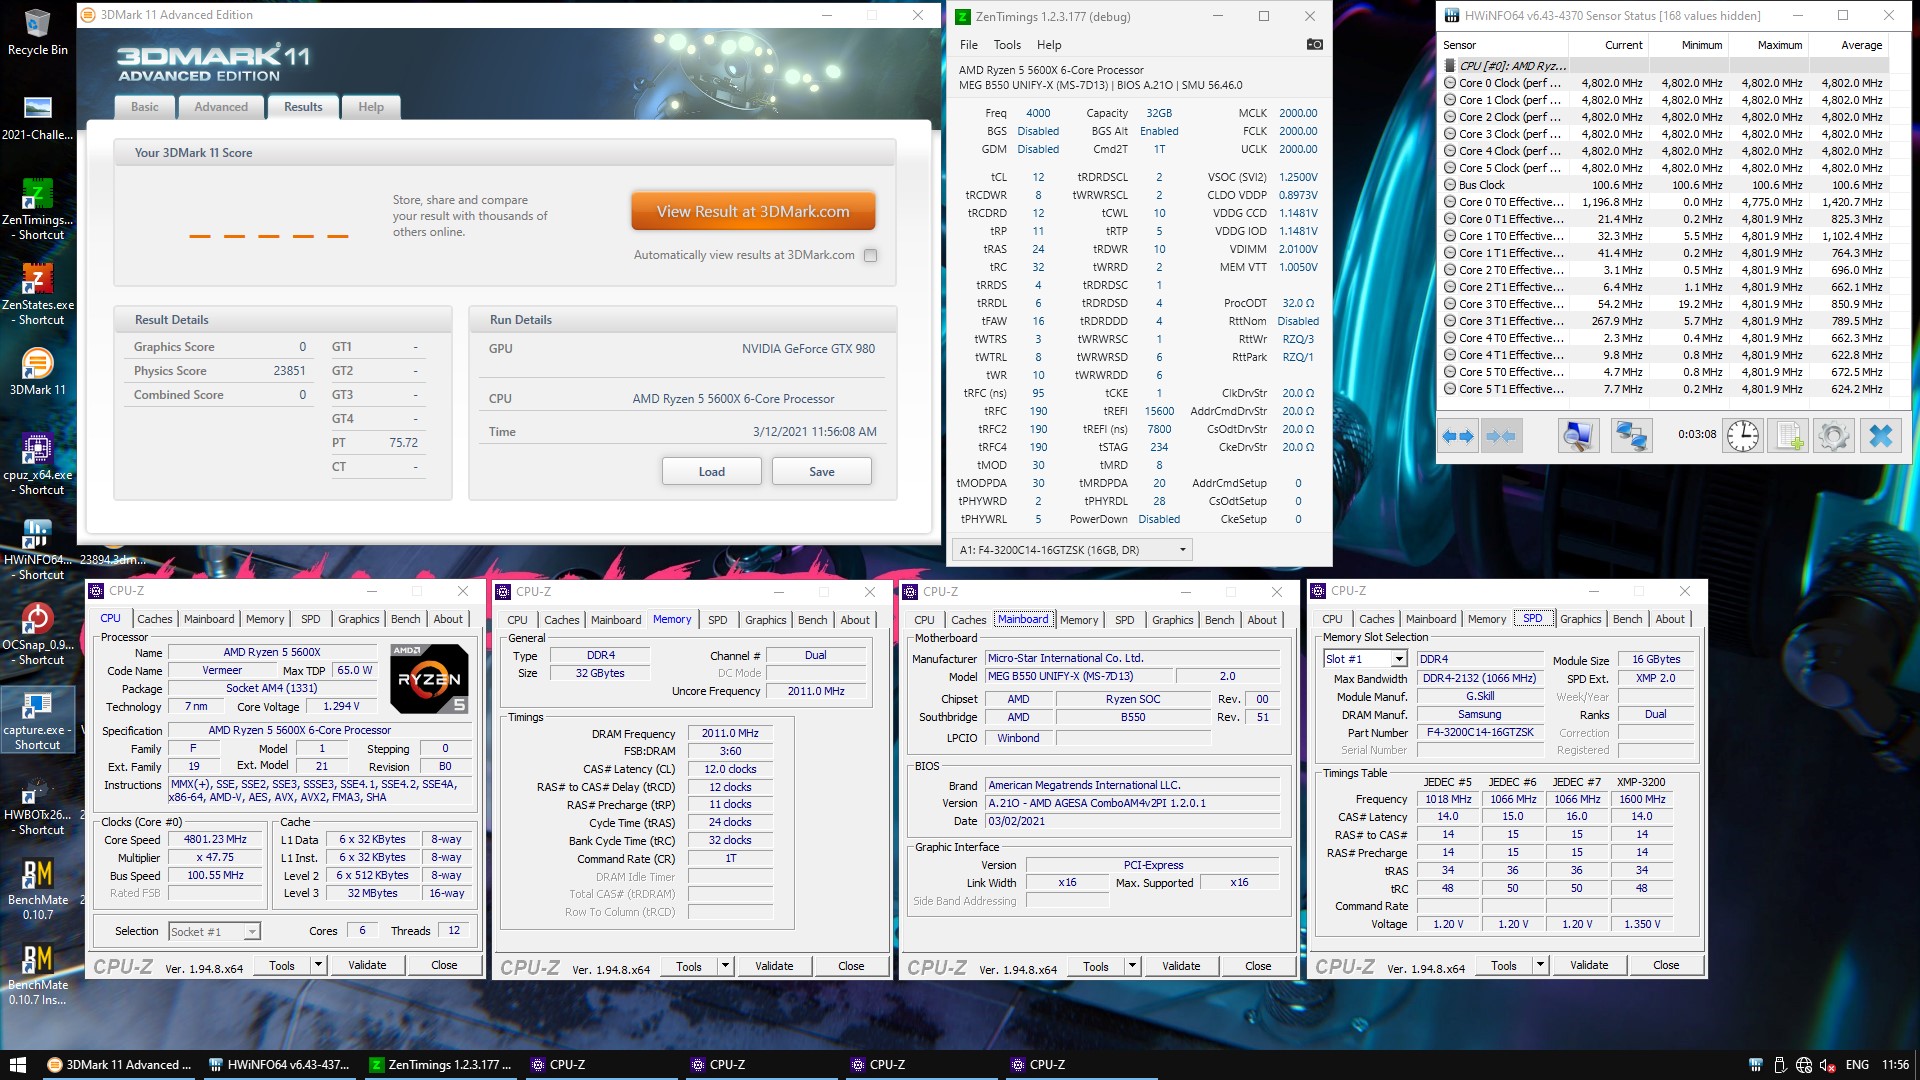This screenshot has height=1080, width=1920.
Task: Select the BenchMate 0.10.7 Ins... desktop icon
Action: point(37,973)
